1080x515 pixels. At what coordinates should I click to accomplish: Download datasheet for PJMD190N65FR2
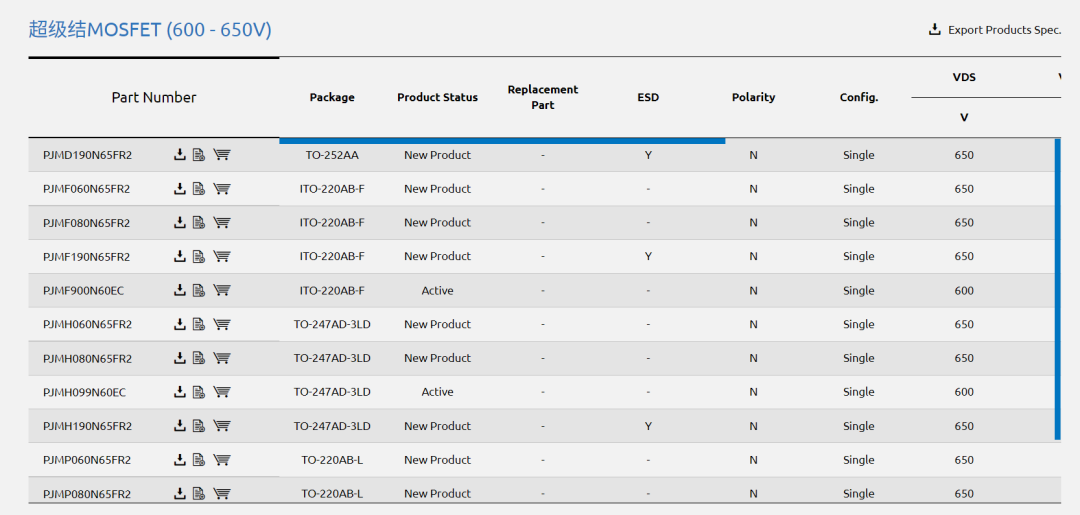pos(180,155)
